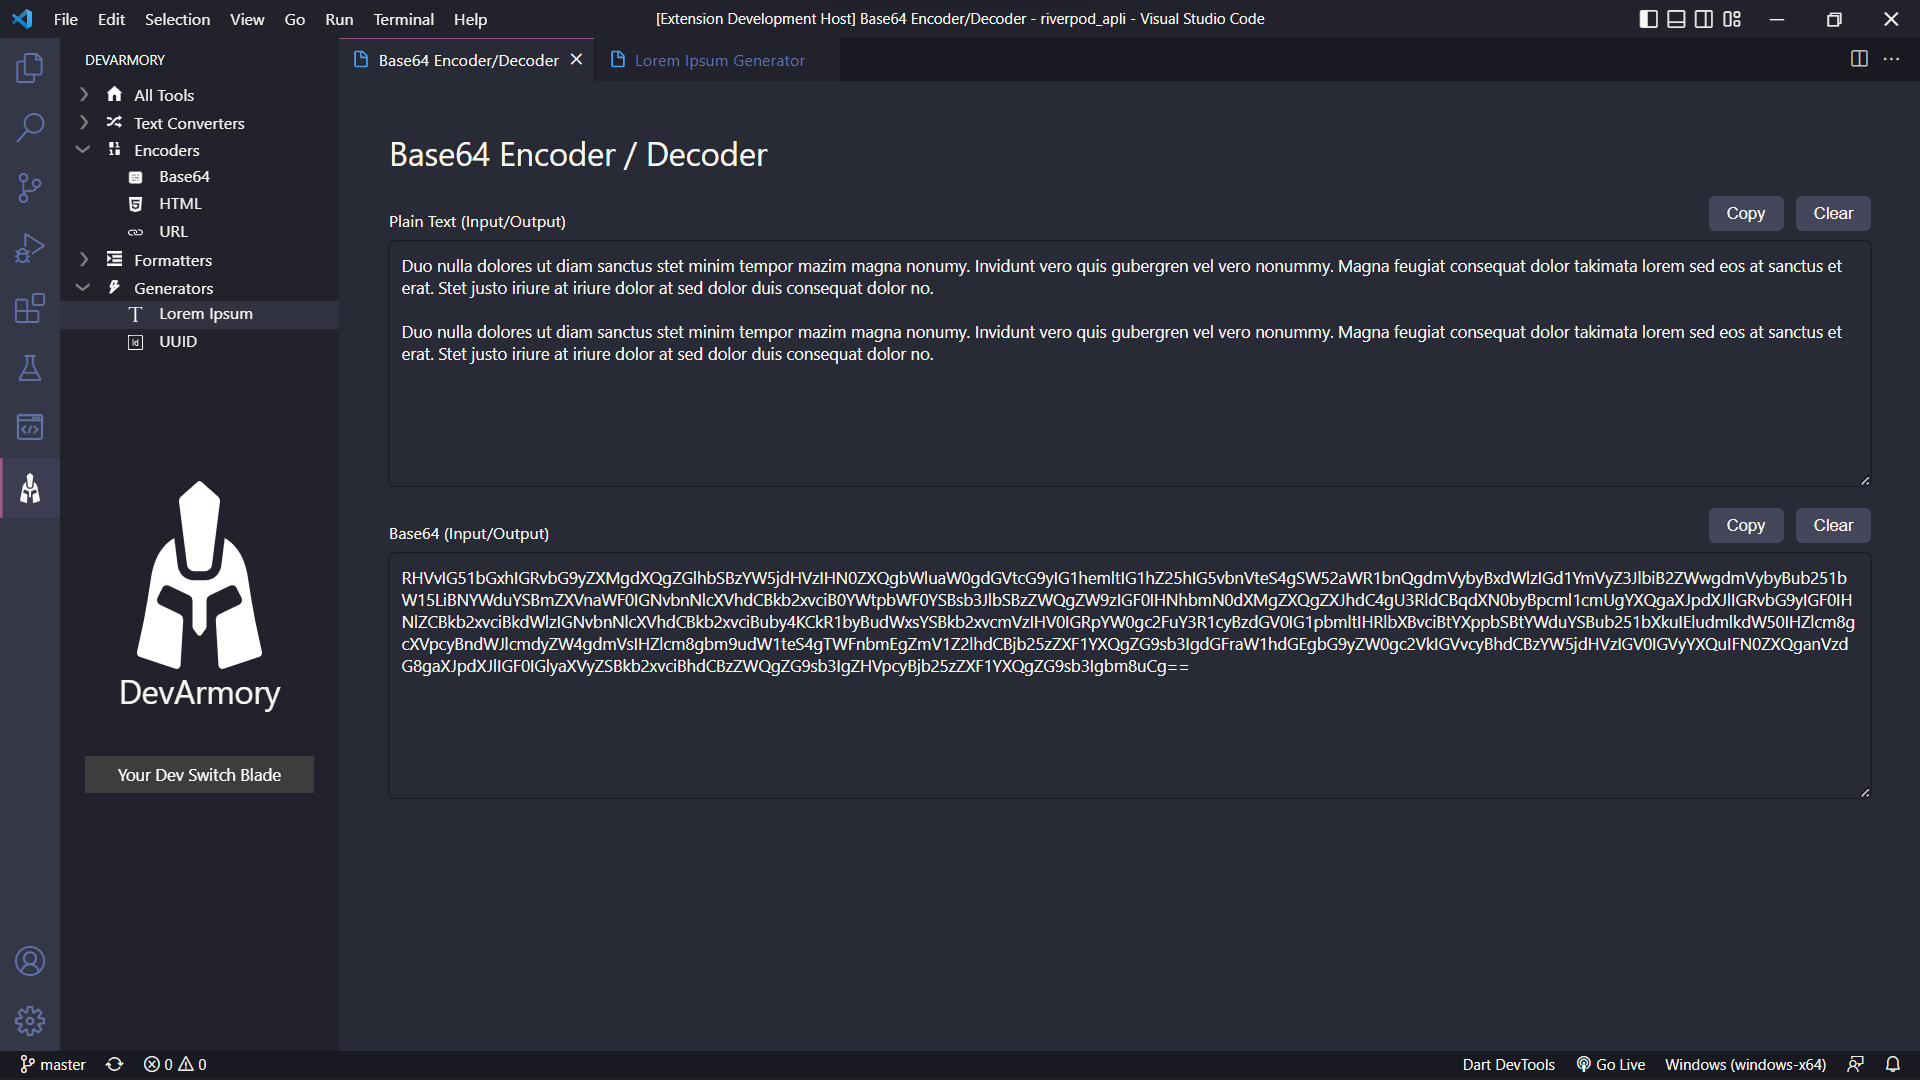Viewport: 1920px width, 1080px height.
Task: Open the Go menu
Action: (x=294, y=19)
